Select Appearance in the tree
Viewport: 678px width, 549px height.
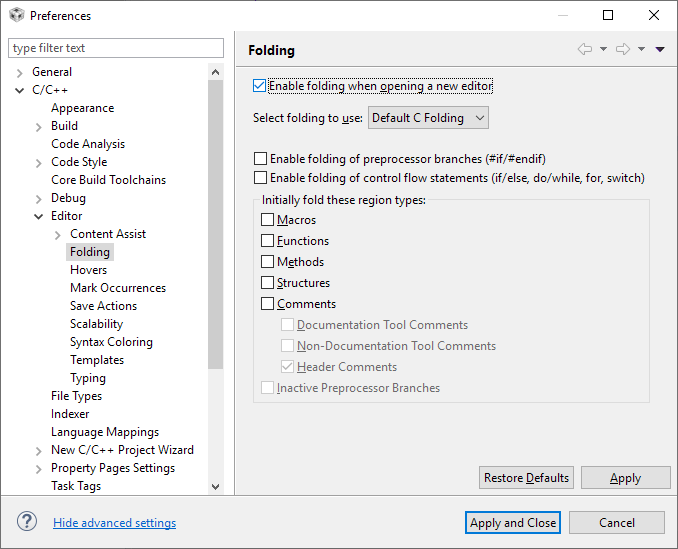(x=83, y=108)
